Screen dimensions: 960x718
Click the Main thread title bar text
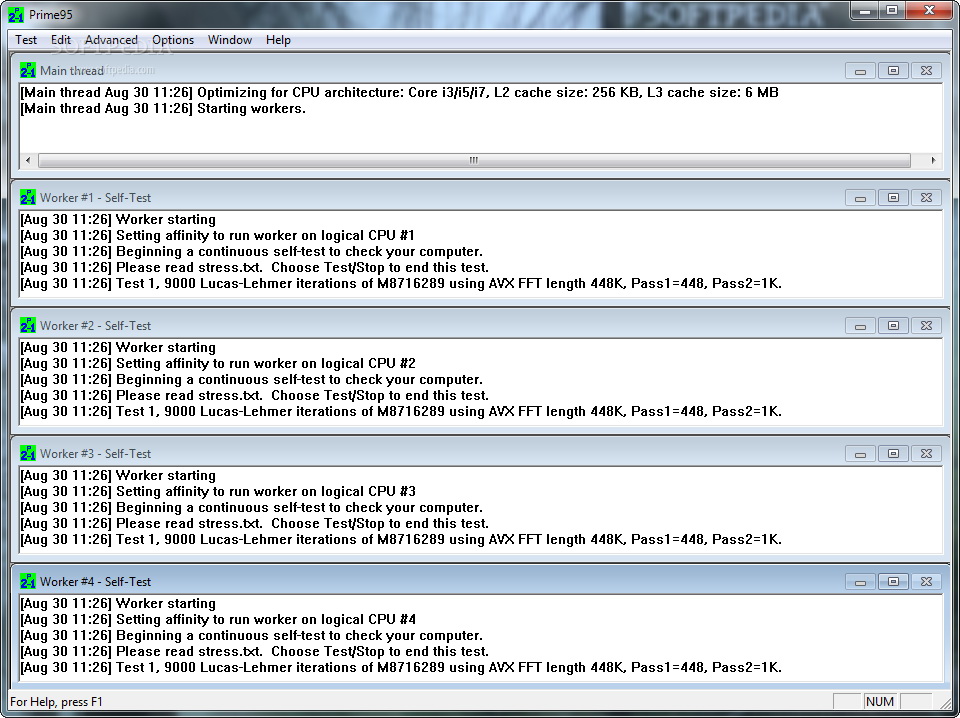[72, 70]
